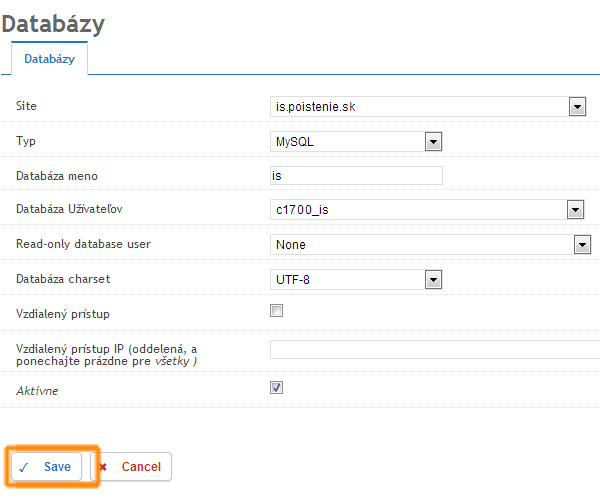Expand the Typ database type list
Image resolution: width=600 pixels, height=500 pixels.
pyautogui.click(x=350, y=141)
